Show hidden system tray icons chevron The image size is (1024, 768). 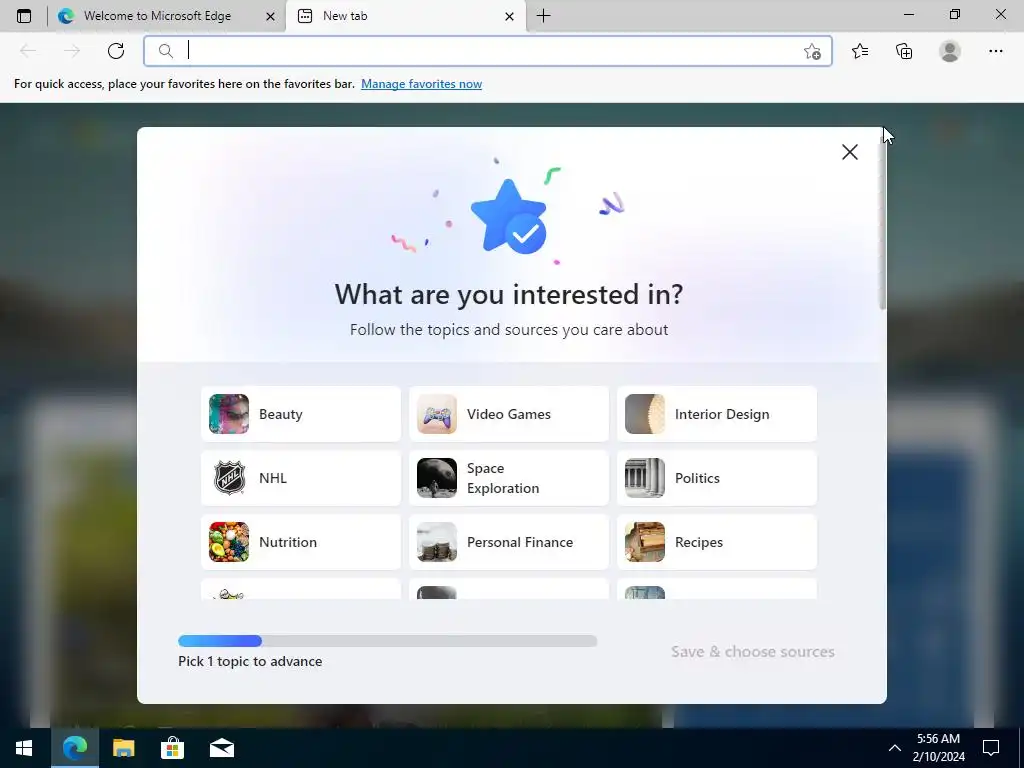(x=895, y=748)
